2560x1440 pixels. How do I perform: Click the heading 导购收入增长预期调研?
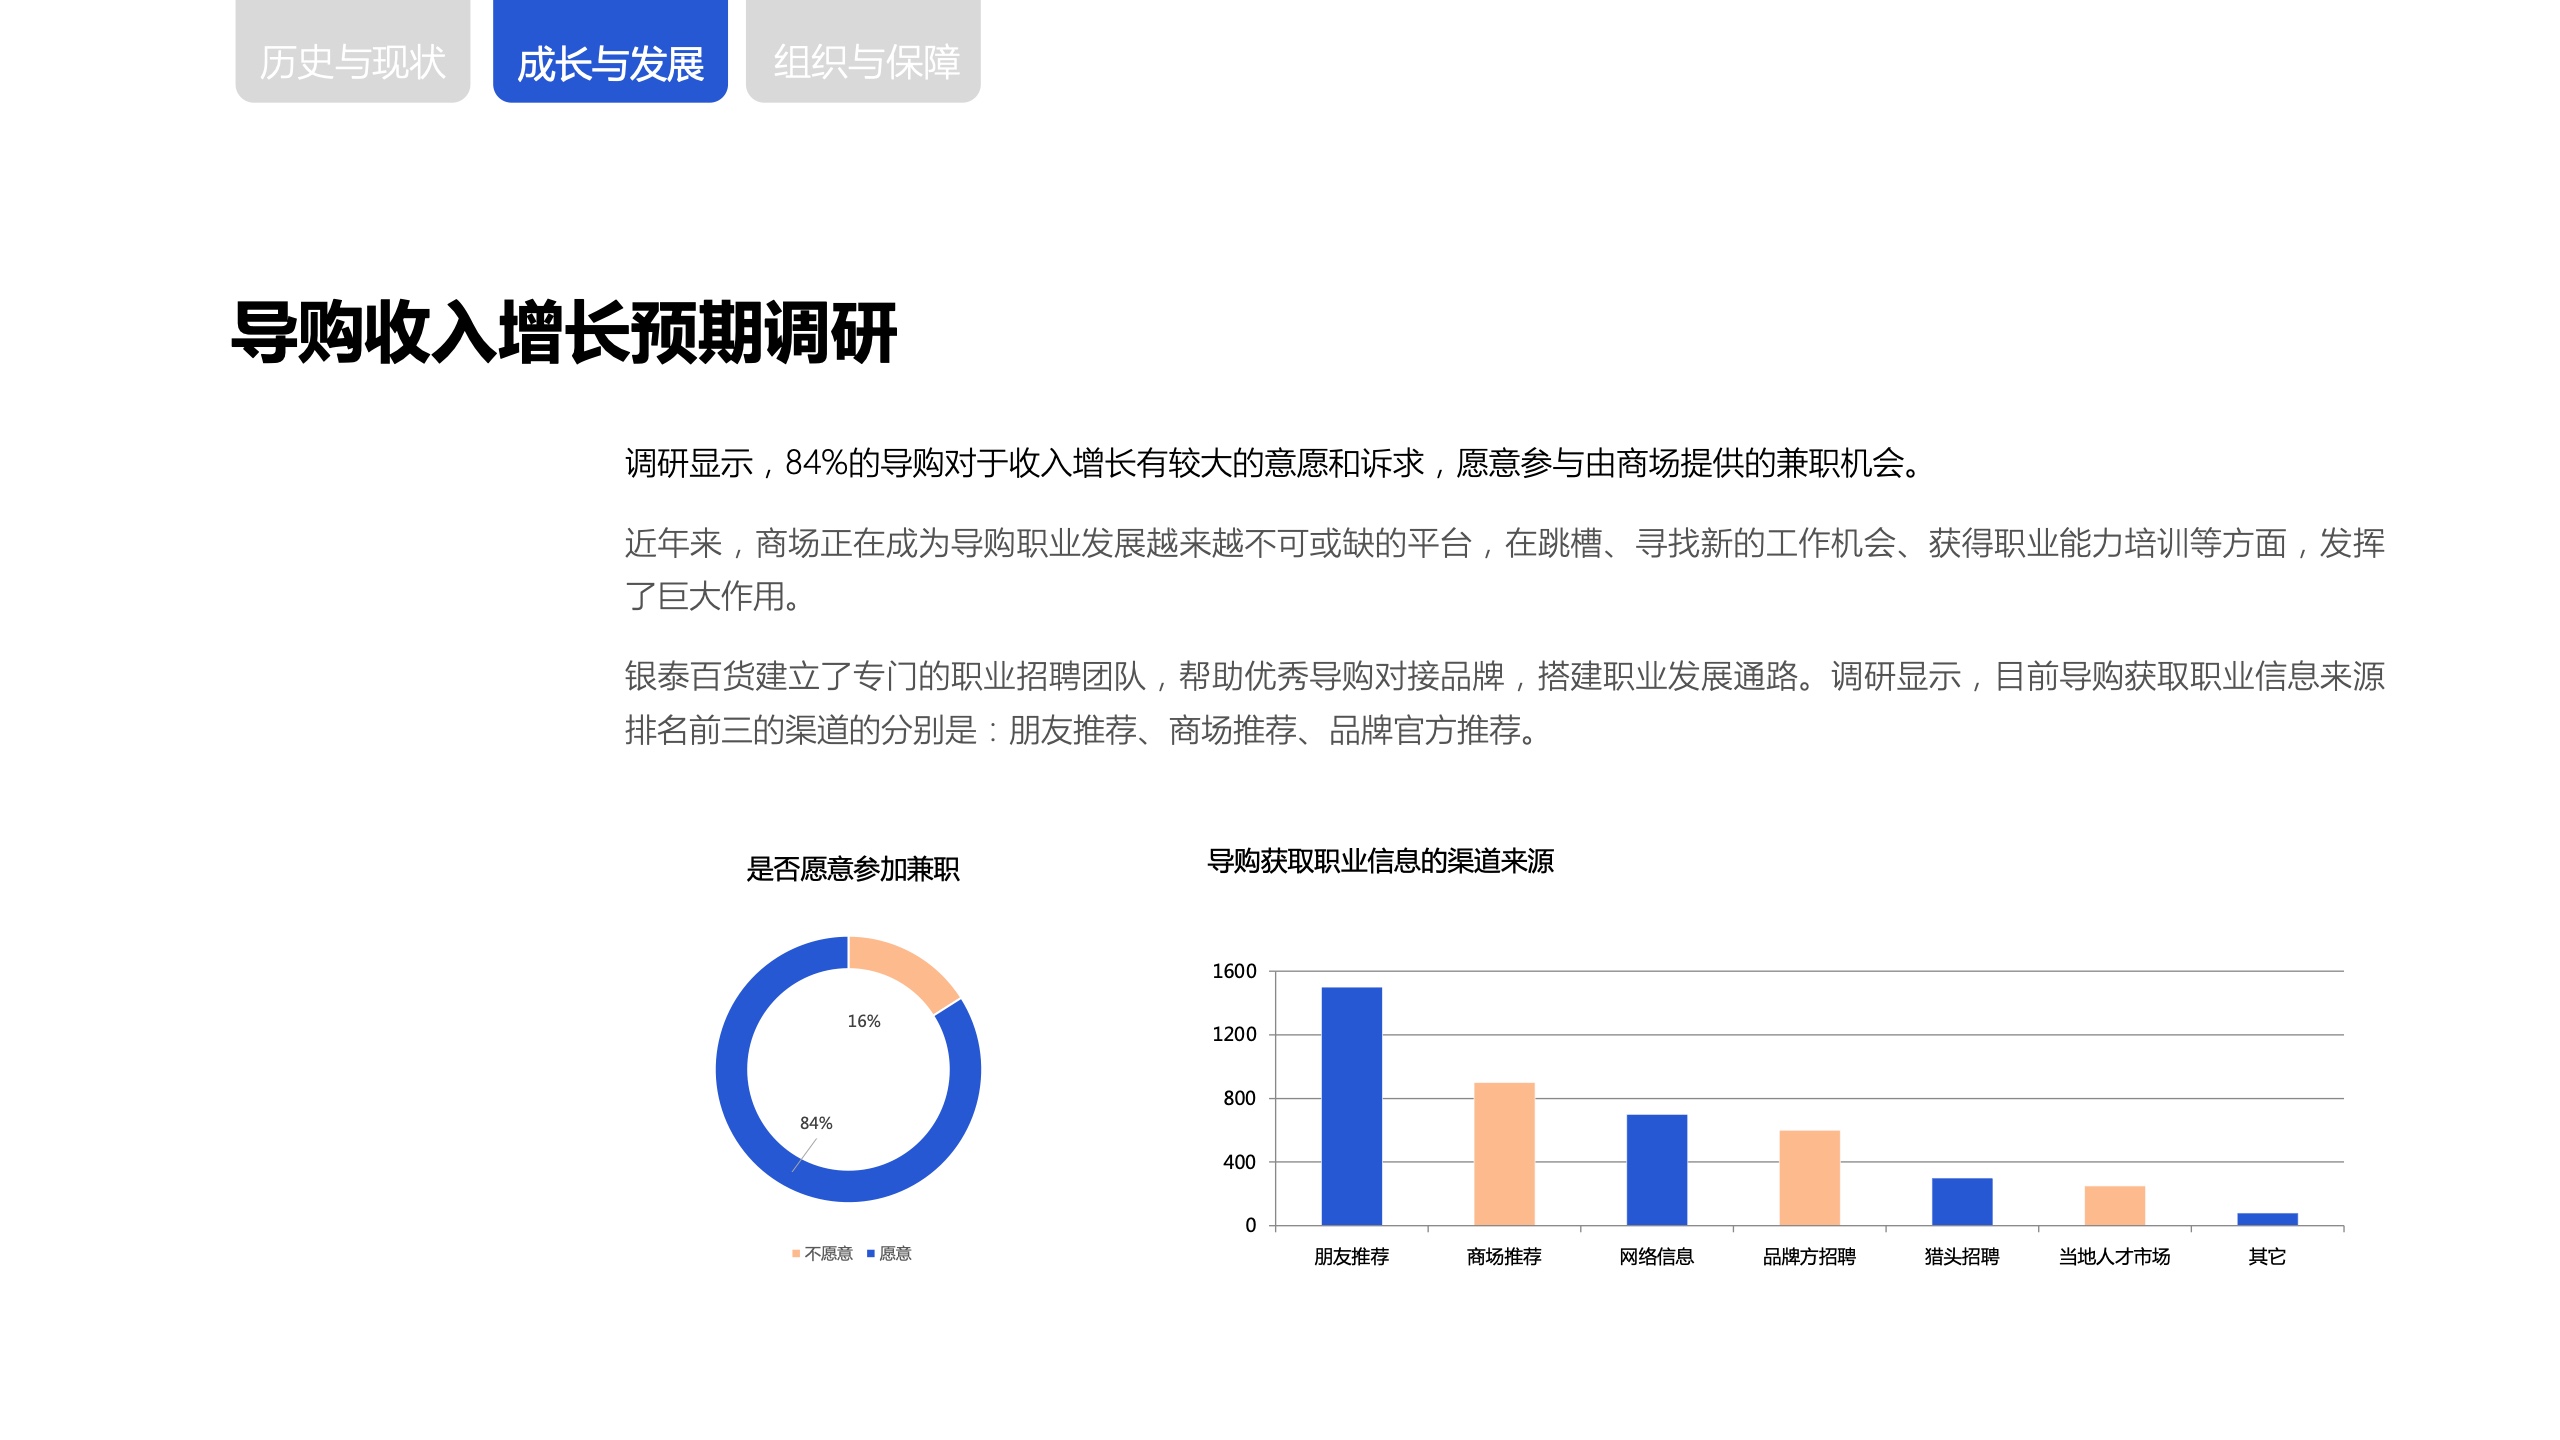point(564,332)
